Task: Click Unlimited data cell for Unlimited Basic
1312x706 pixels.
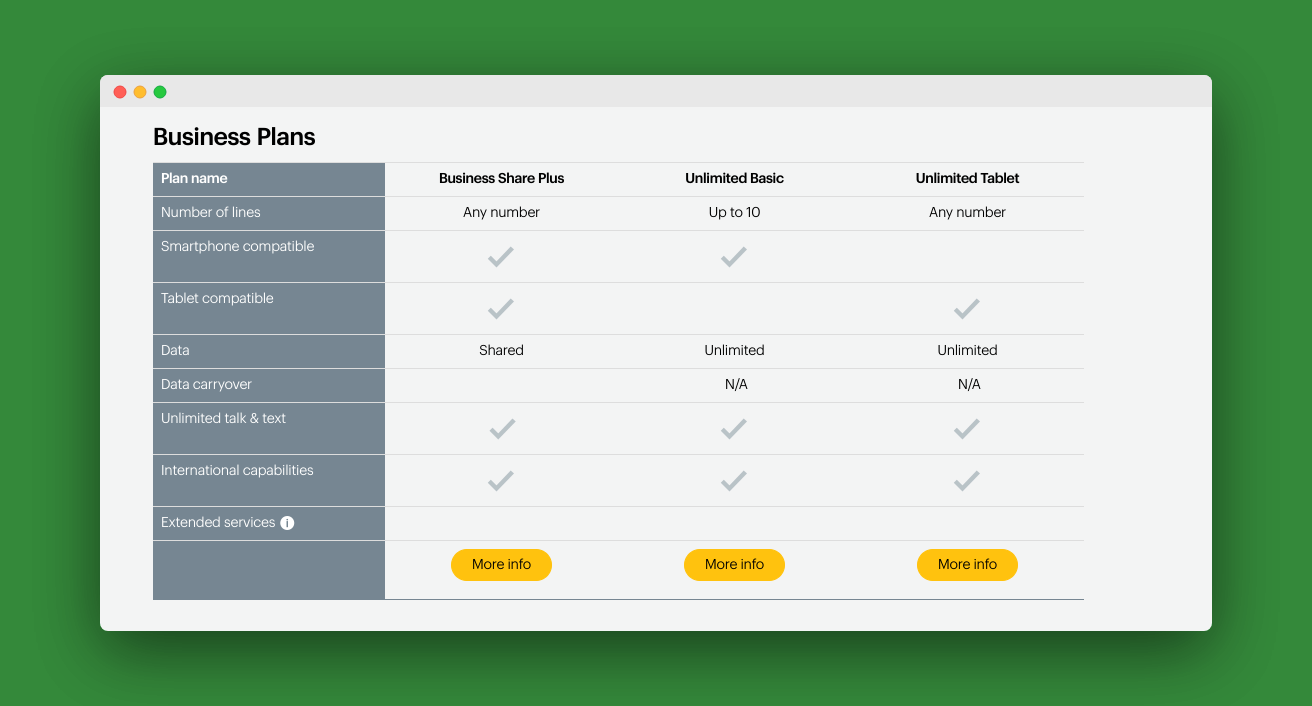Action: 734,351
